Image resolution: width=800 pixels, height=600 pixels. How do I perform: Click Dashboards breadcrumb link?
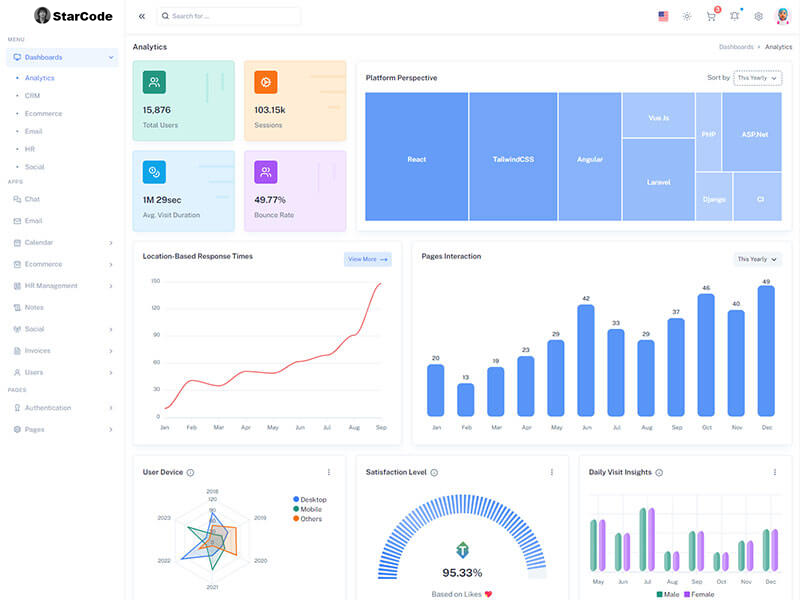736,47
